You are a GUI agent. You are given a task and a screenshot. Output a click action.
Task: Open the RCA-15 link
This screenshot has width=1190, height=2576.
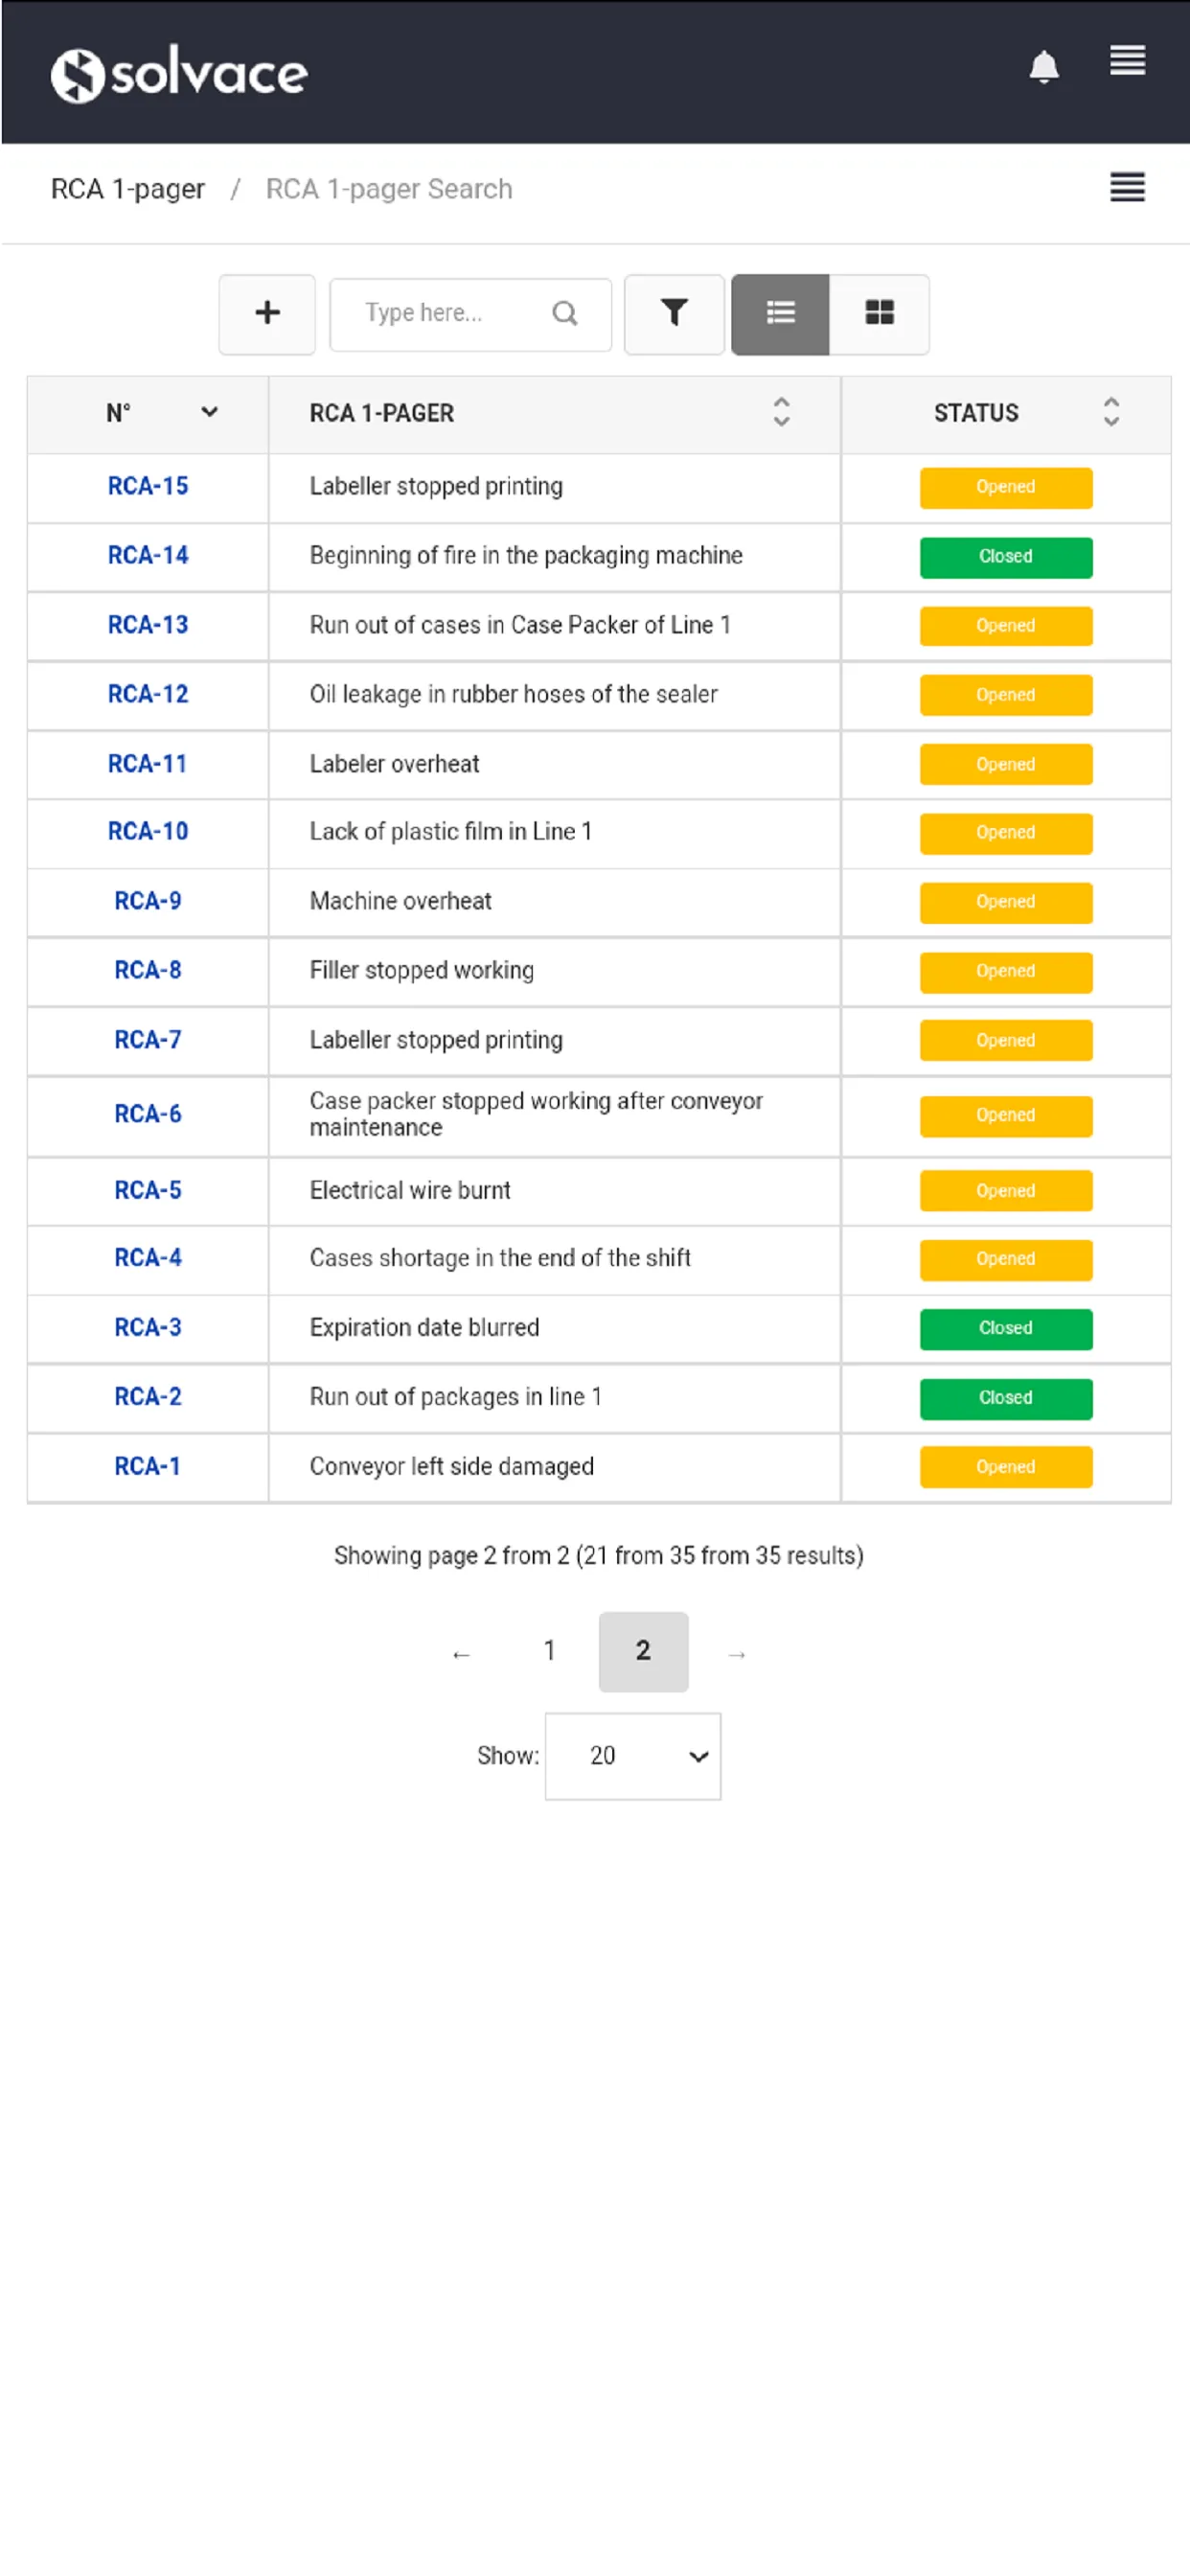coord(148,486)
